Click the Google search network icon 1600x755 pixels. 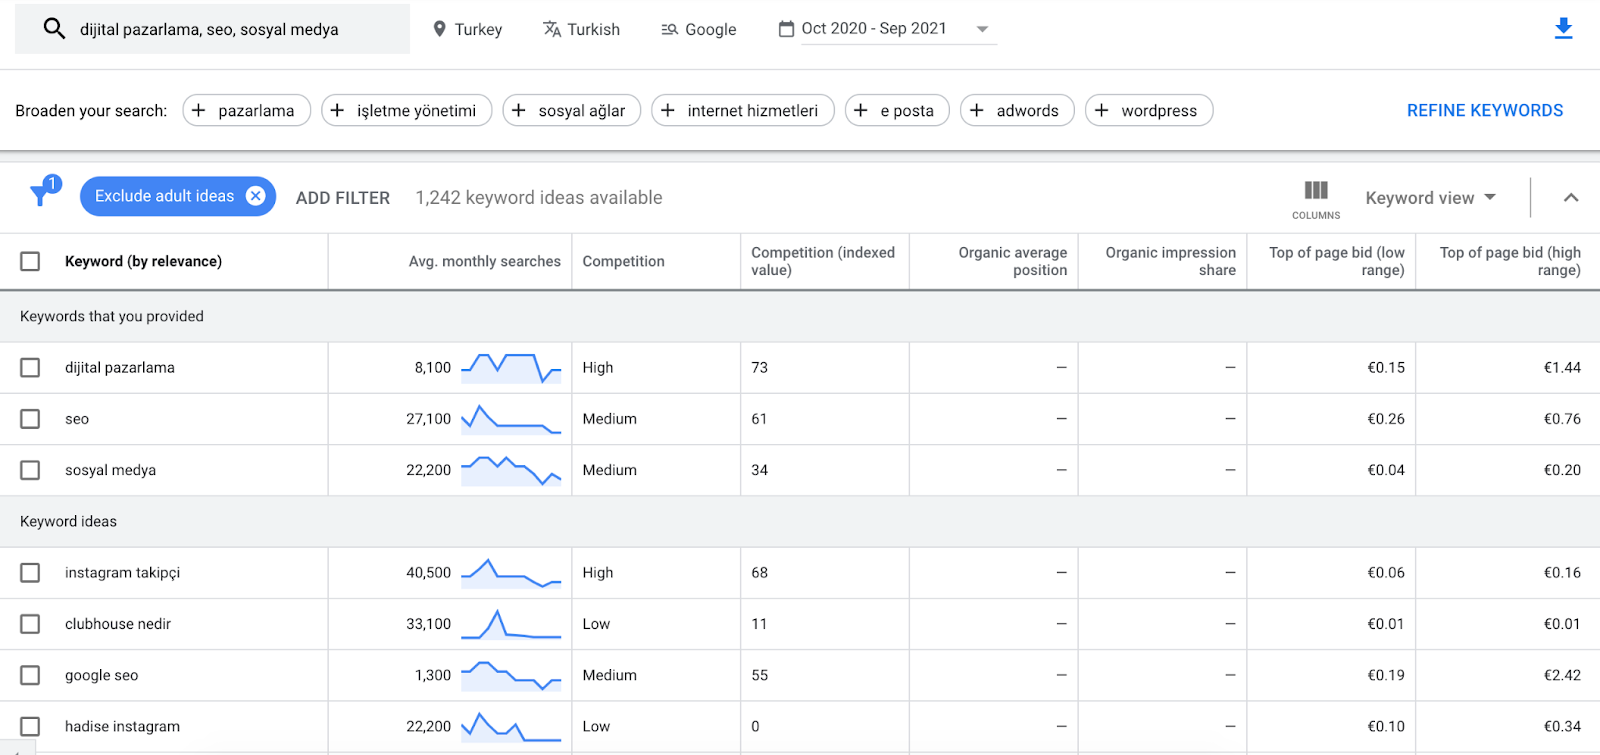pyautogui.click(x=670, y=30)
